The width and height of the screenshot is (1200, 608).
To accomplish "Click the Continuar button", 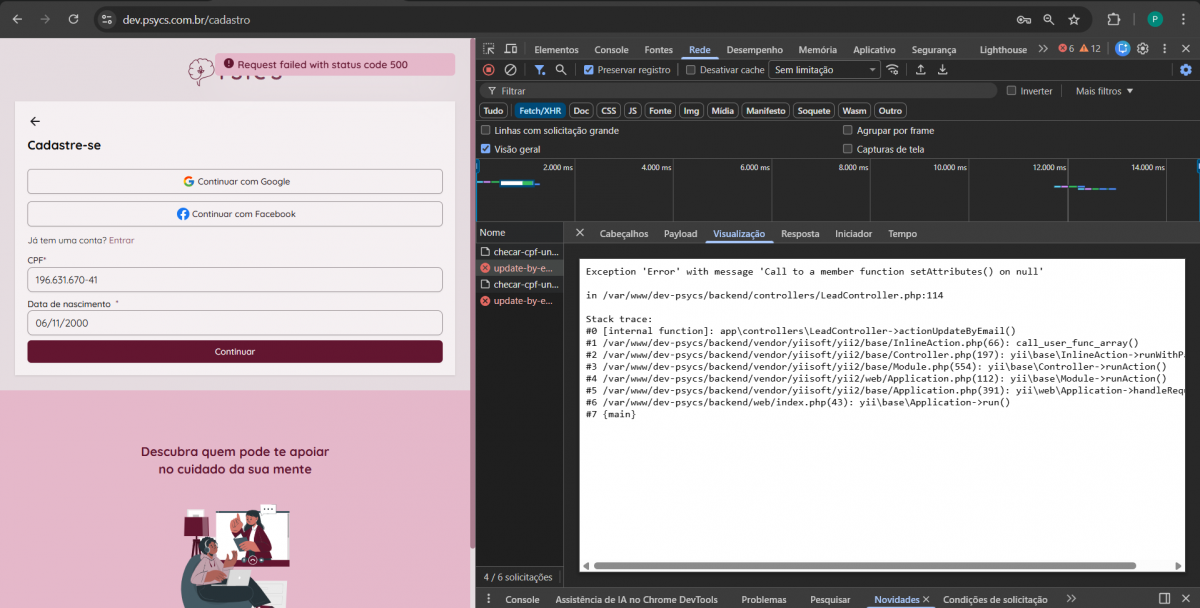I will [x=235, y=352].
